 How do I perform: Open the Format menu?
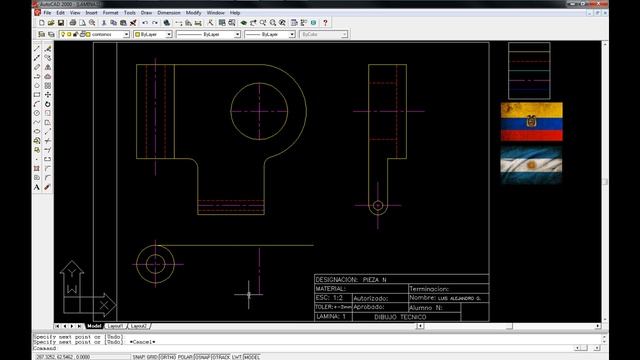[x=110, y=13]
